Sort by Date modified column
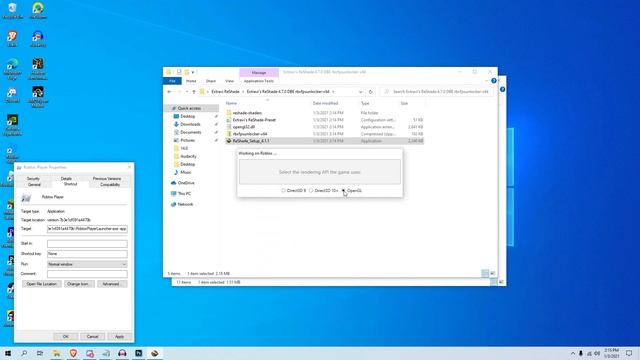Viewport: 640px width, 360px height. (325, 103)
